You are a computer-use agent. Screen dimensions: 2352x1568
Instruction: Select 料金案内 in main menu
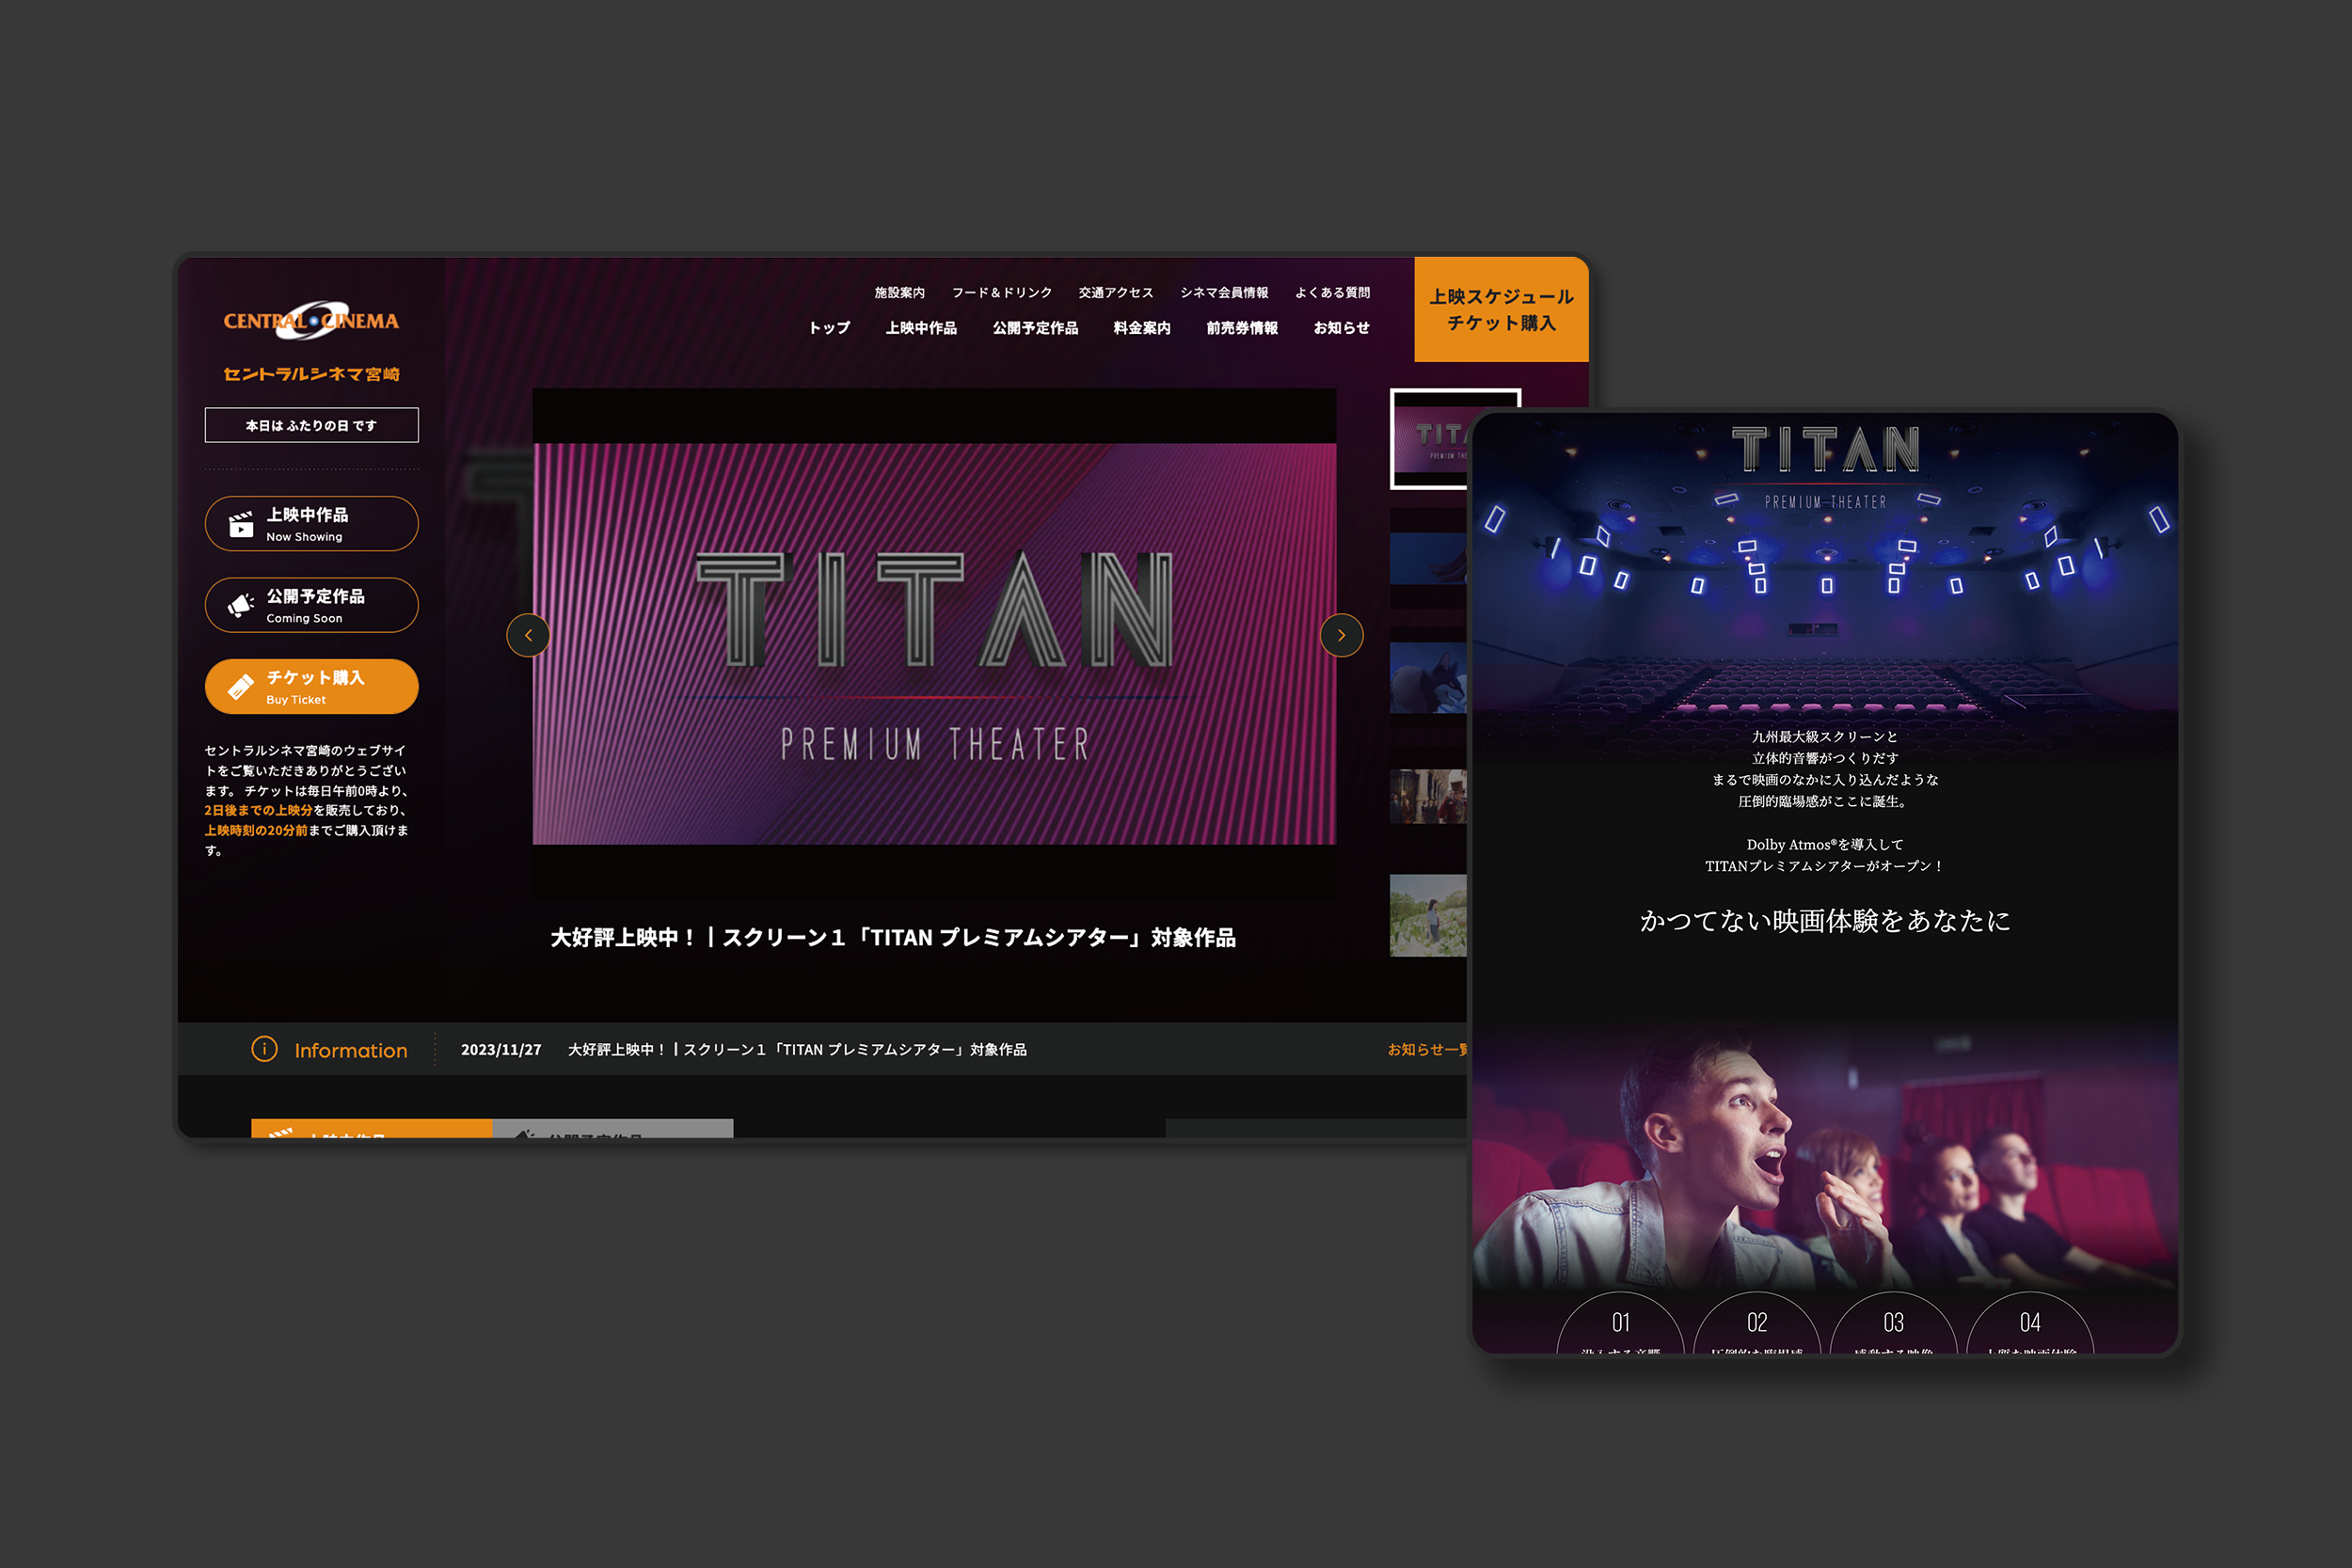coord(1142,328)
